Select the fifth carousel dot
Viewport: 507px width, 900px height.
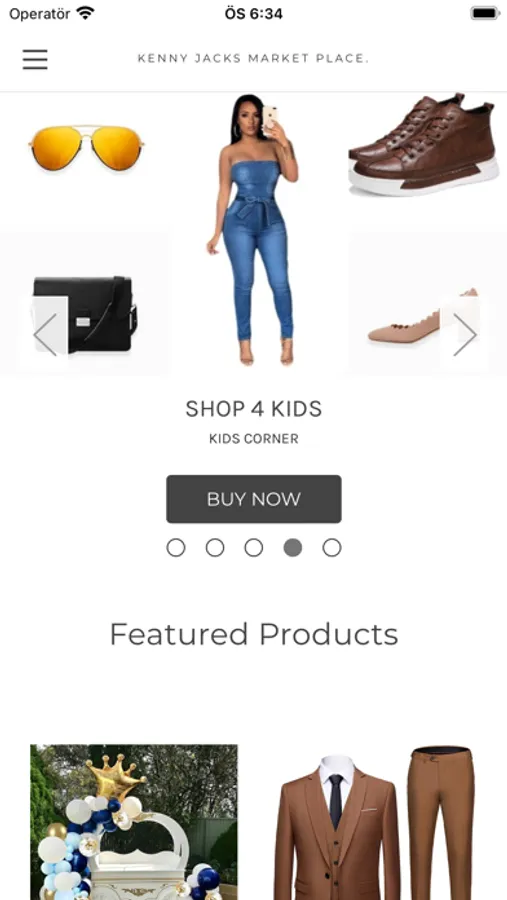pos(332,548)
